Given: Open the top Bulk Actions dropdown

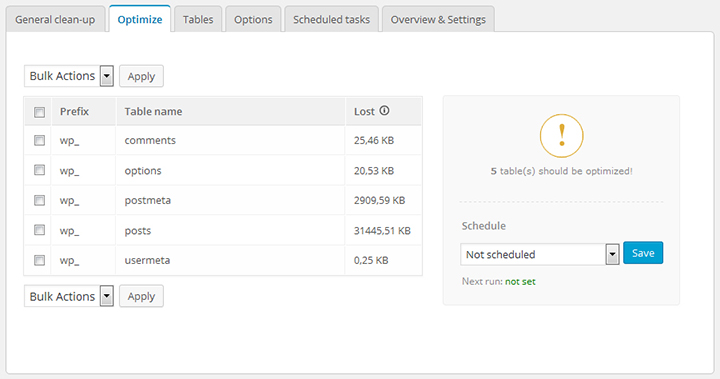Looking at the screenshot, I should 69,76.
